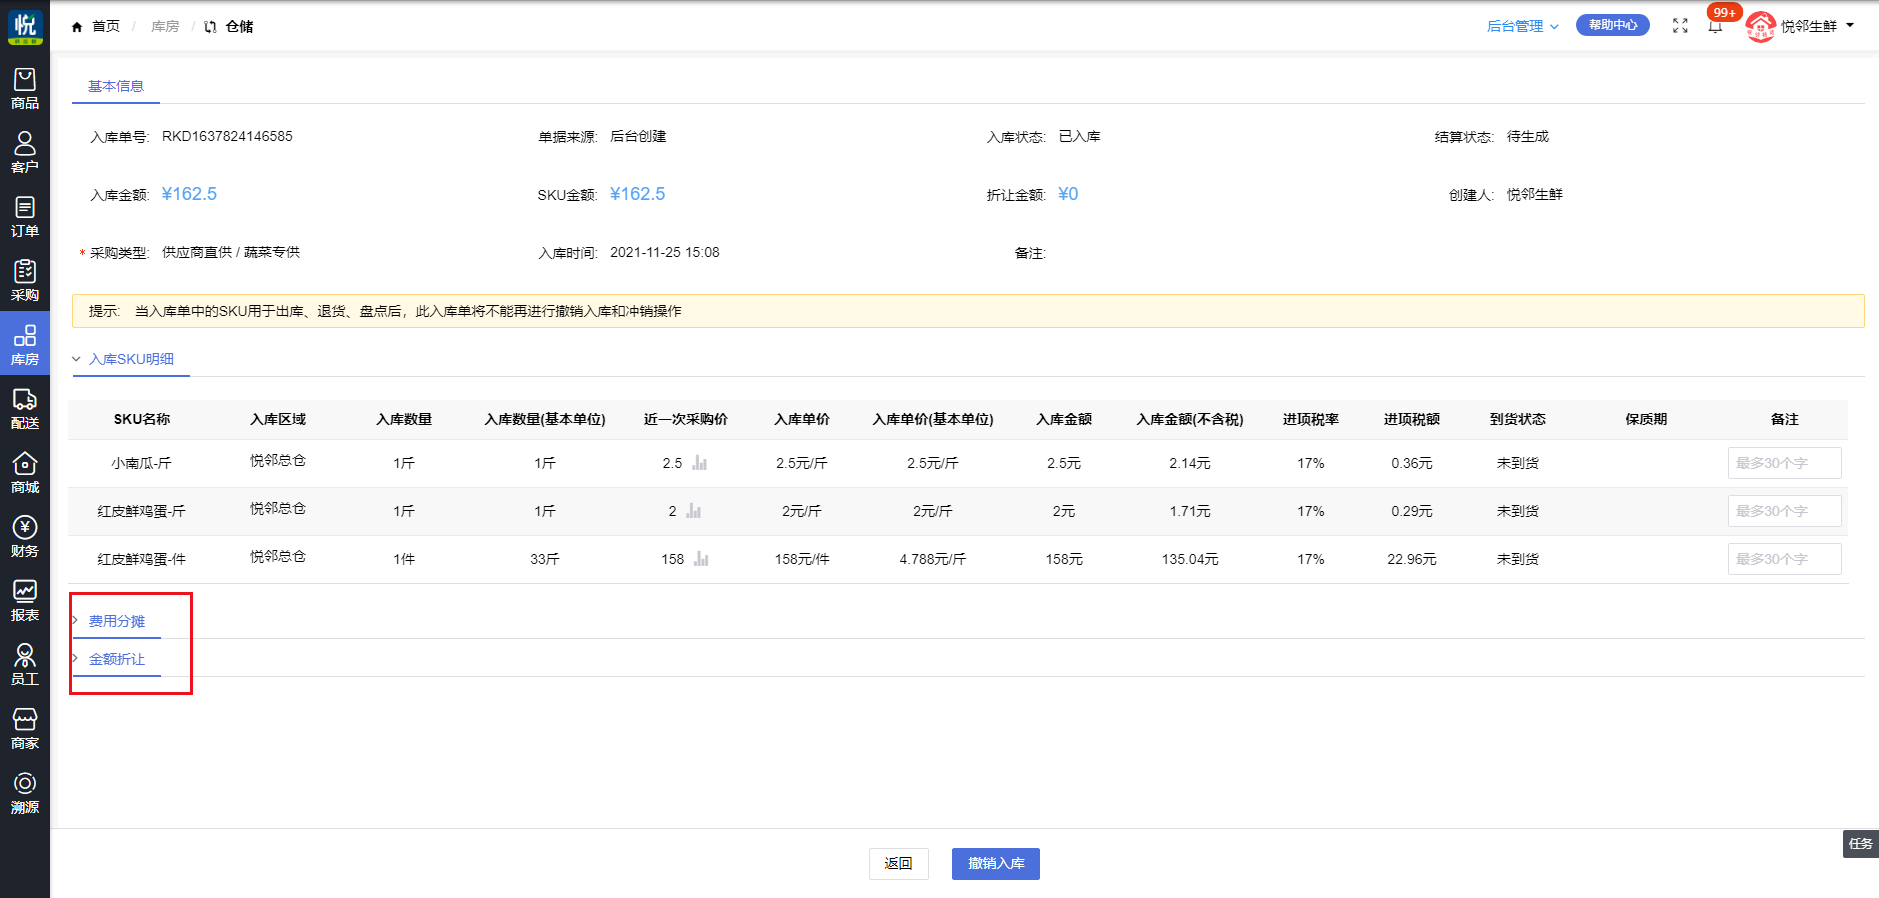1879x898 pixels.
Task: Click the 4.788元/斤 unit price cell
Action: [932, 559]
